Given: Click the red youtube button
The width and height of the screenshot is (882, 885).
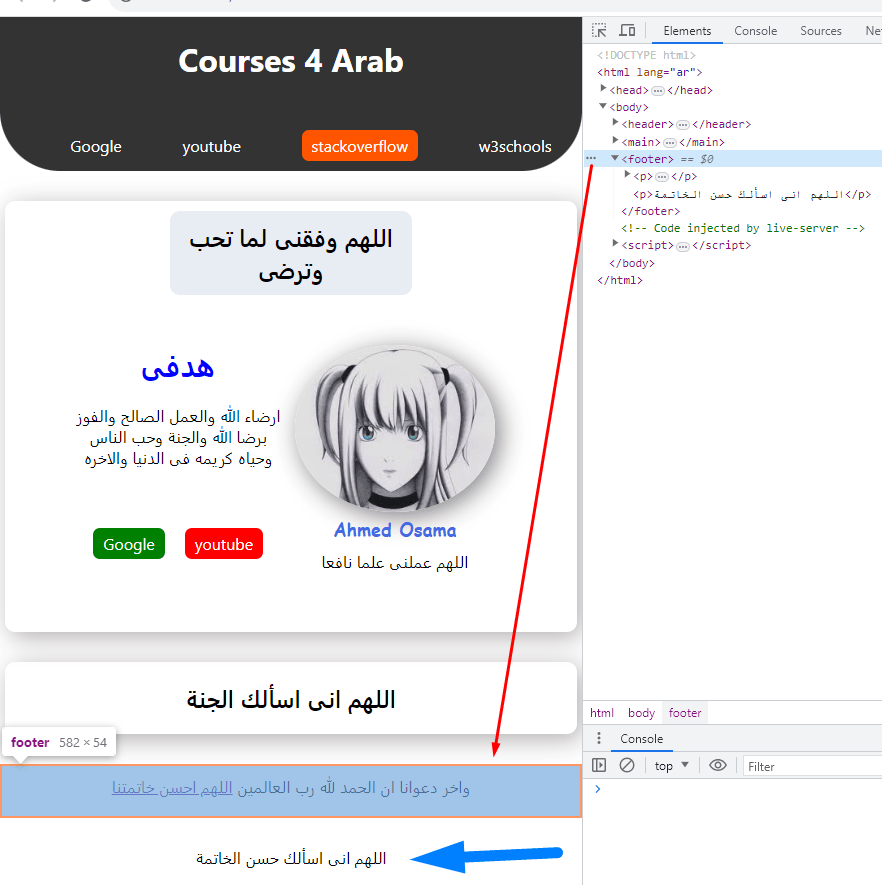Looking at the screenshot, I should pyautogui.click(x=224, y=544).
